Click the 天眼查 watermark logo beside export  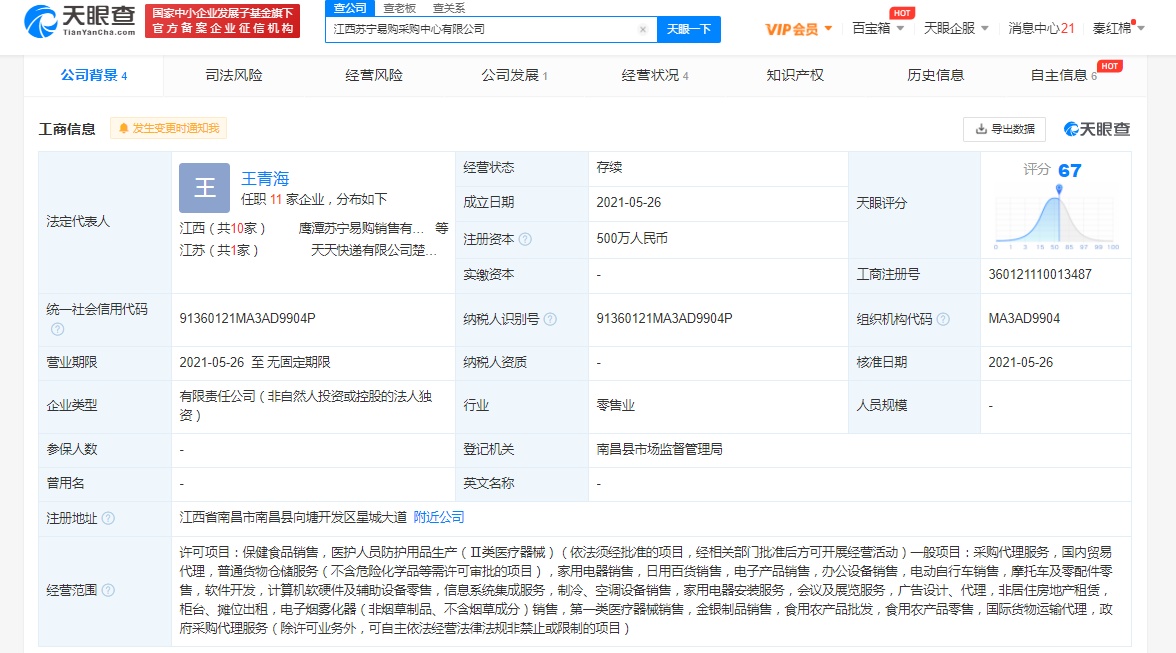(1096, 129)
